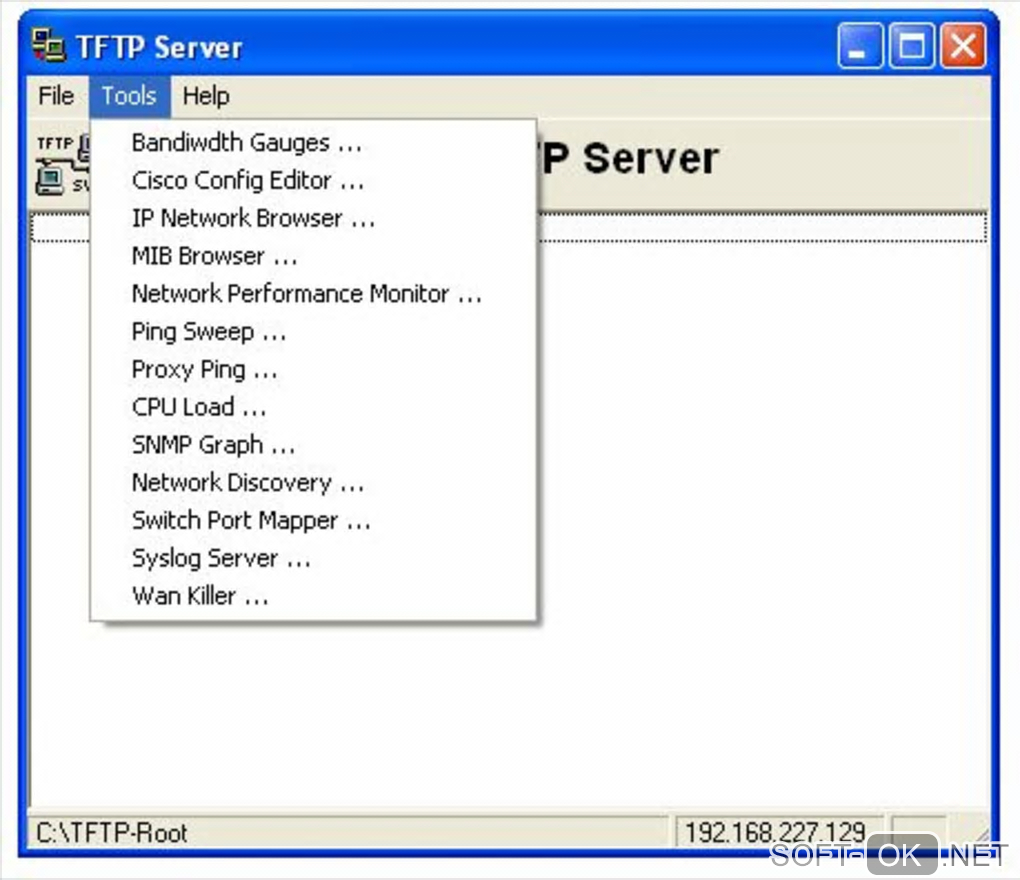Screen dimensions: 1020x880
Task: Open the CPU Load tool
Action: coord(314,407)
